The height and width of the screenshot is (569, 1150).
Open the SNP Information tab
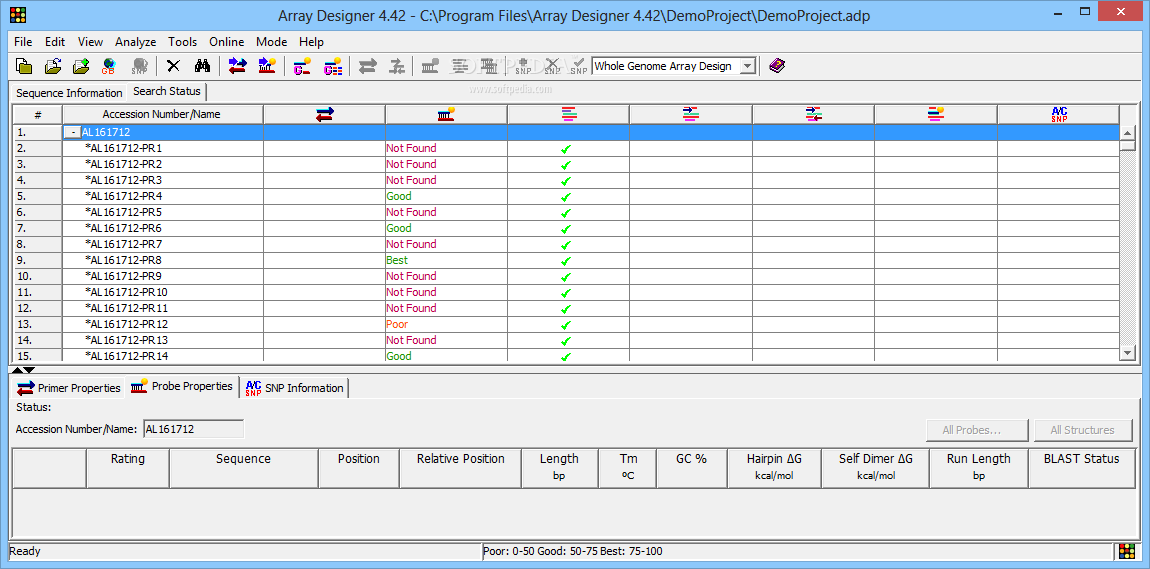click(x=294, y=388)
